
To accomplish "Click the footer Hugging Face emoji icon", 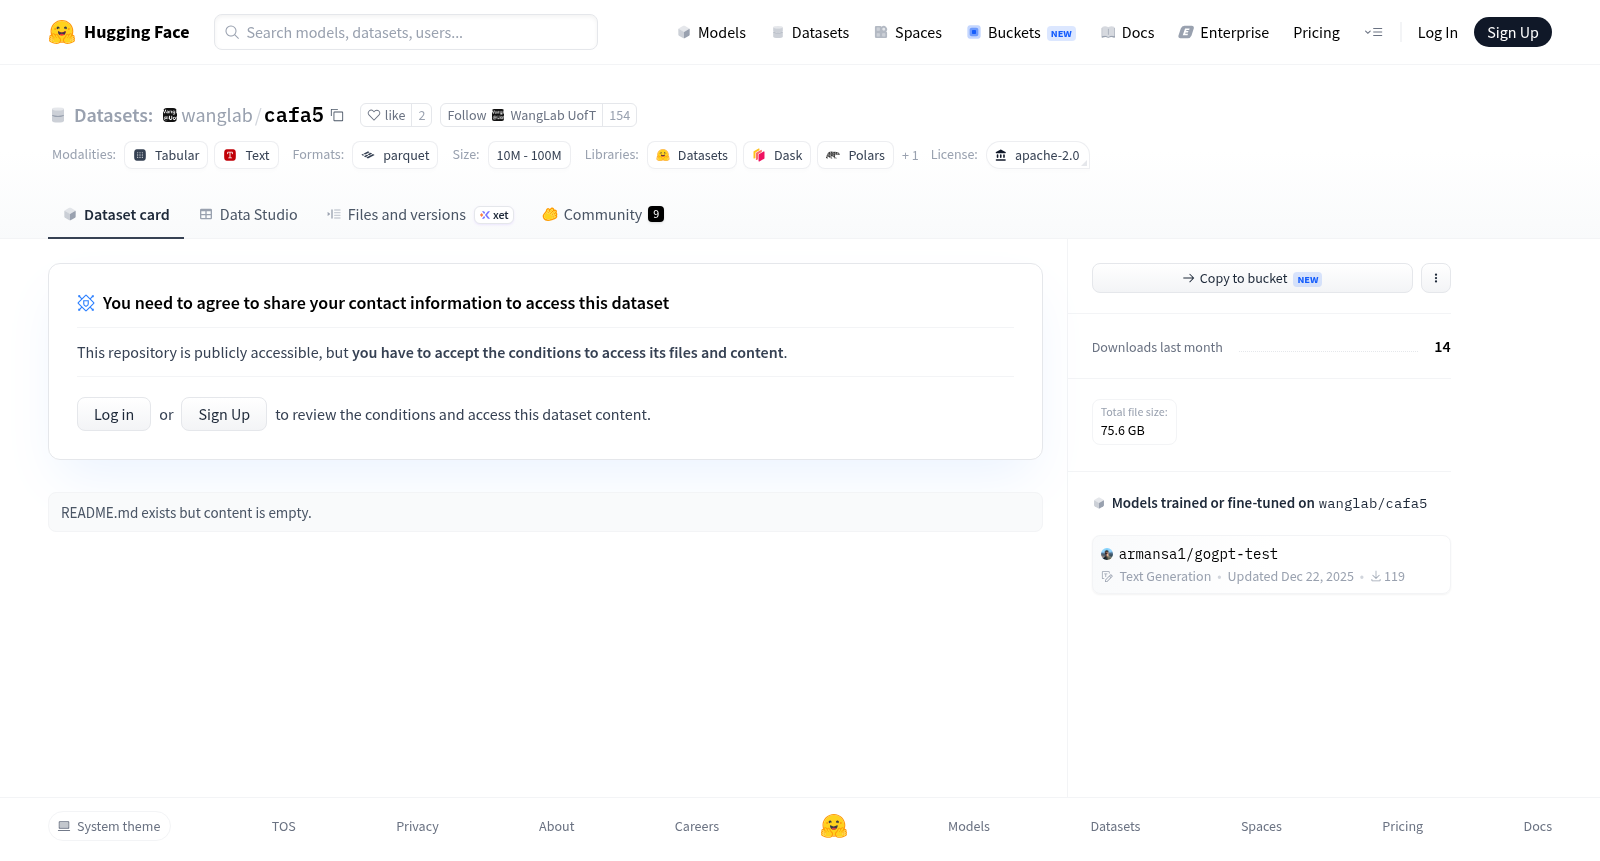I will [834, 826].
